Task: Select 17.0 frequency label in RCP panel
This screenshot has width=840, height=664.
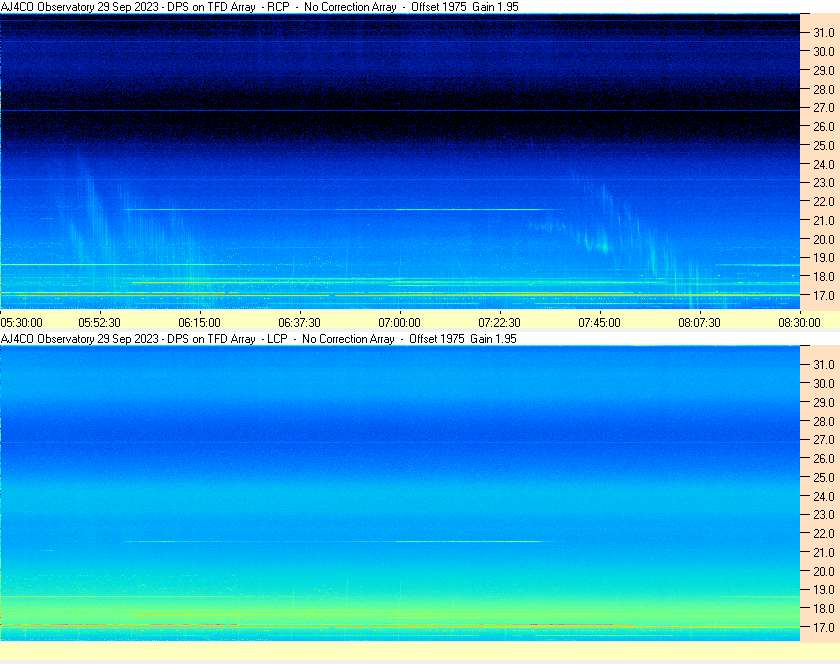Action: 823,296
